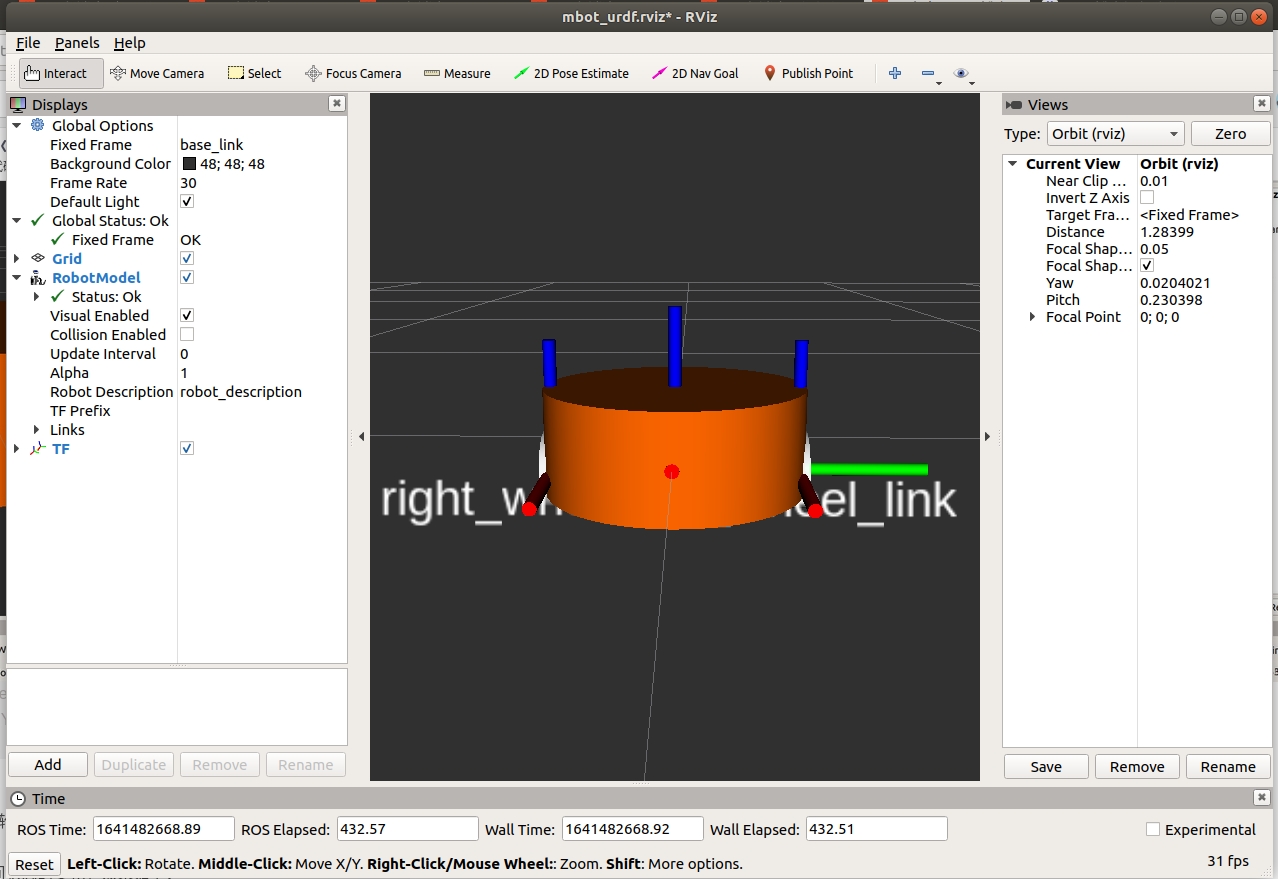This screenshot has width=1278, height=879.
Task: Toggle the Experimental checkbox
Action: tap(1153, 829)
